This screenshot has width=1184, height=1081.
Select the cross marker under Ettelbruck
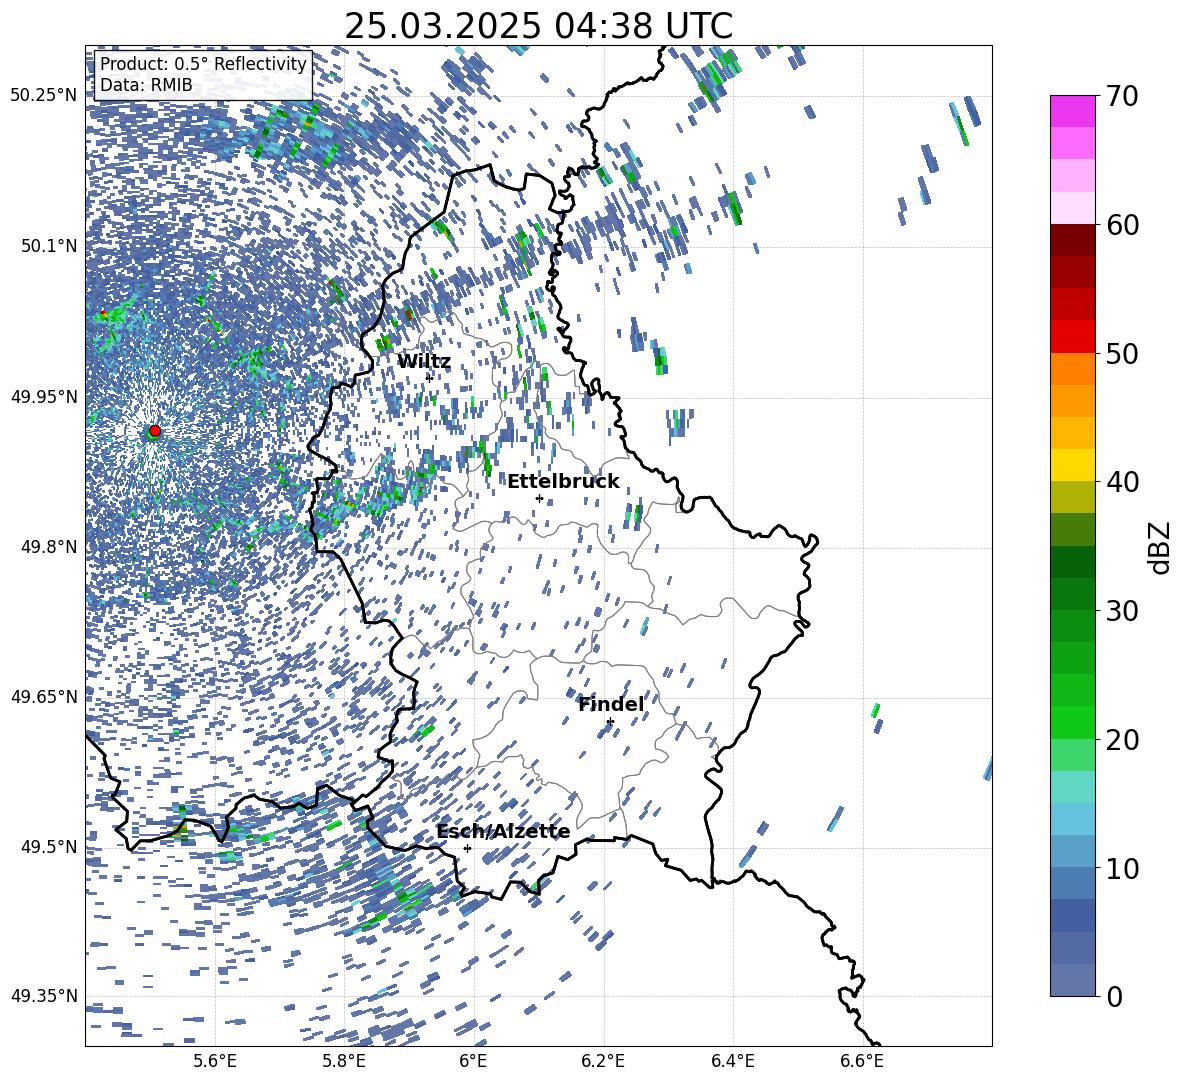pyautogui.click(x=539, y=498)
